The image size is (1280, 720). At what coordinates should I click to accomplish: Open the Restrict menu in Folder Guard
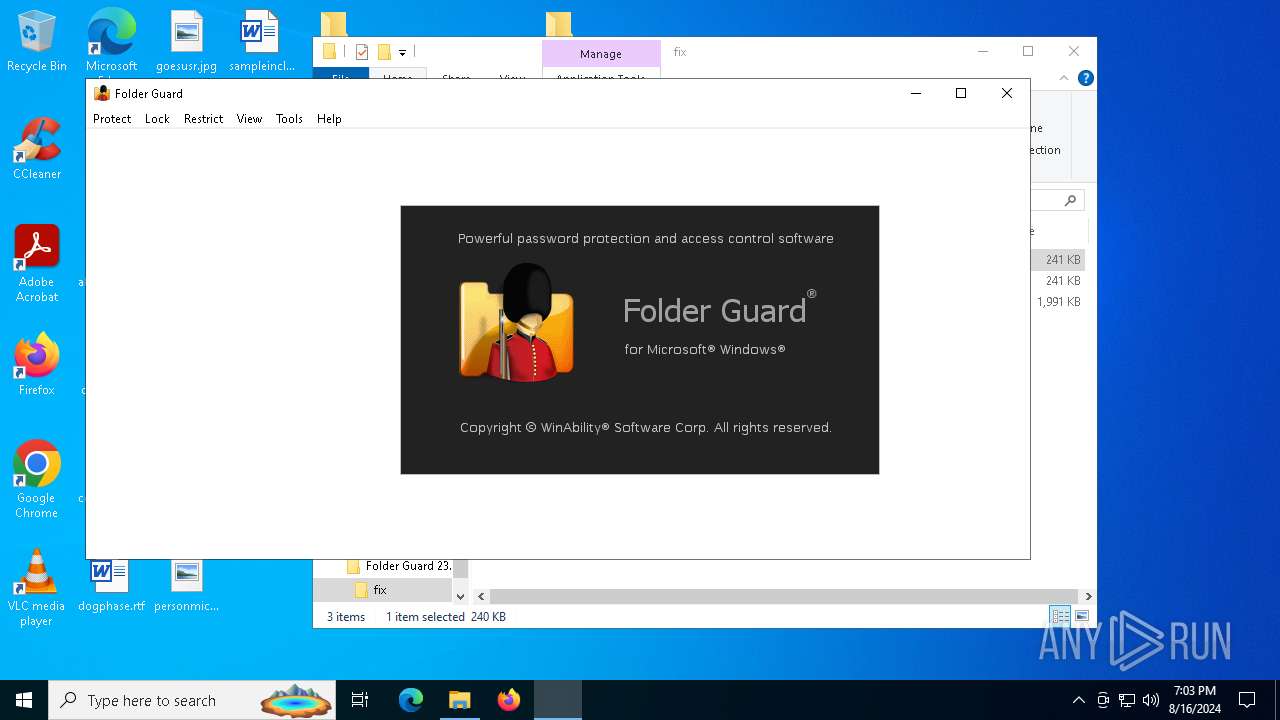click(203, 118)
